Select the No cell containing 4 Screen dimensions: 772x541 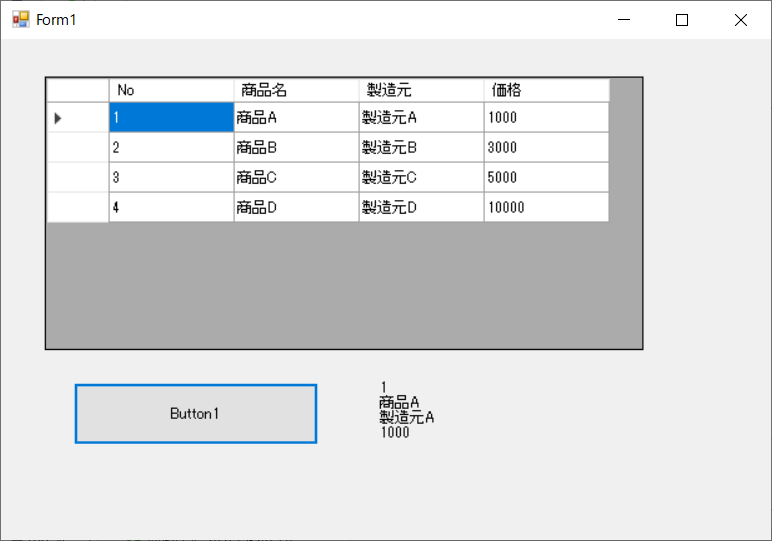171,207
